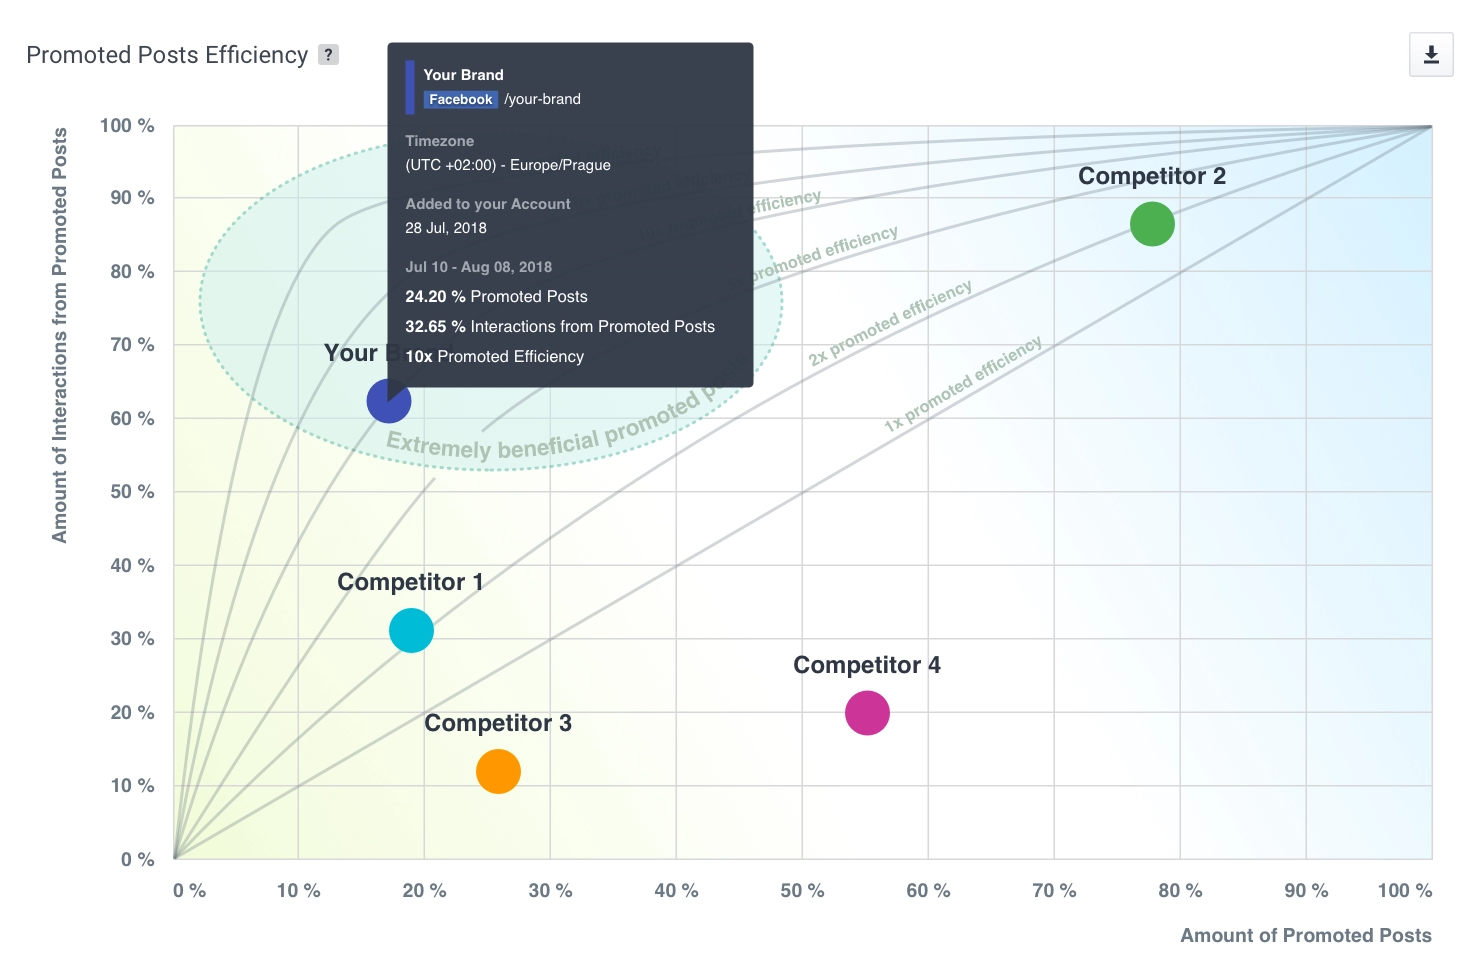Click the 24.20 % Promoted Posts value
Screen dimensions: 1480x980
tap(496, 296)
